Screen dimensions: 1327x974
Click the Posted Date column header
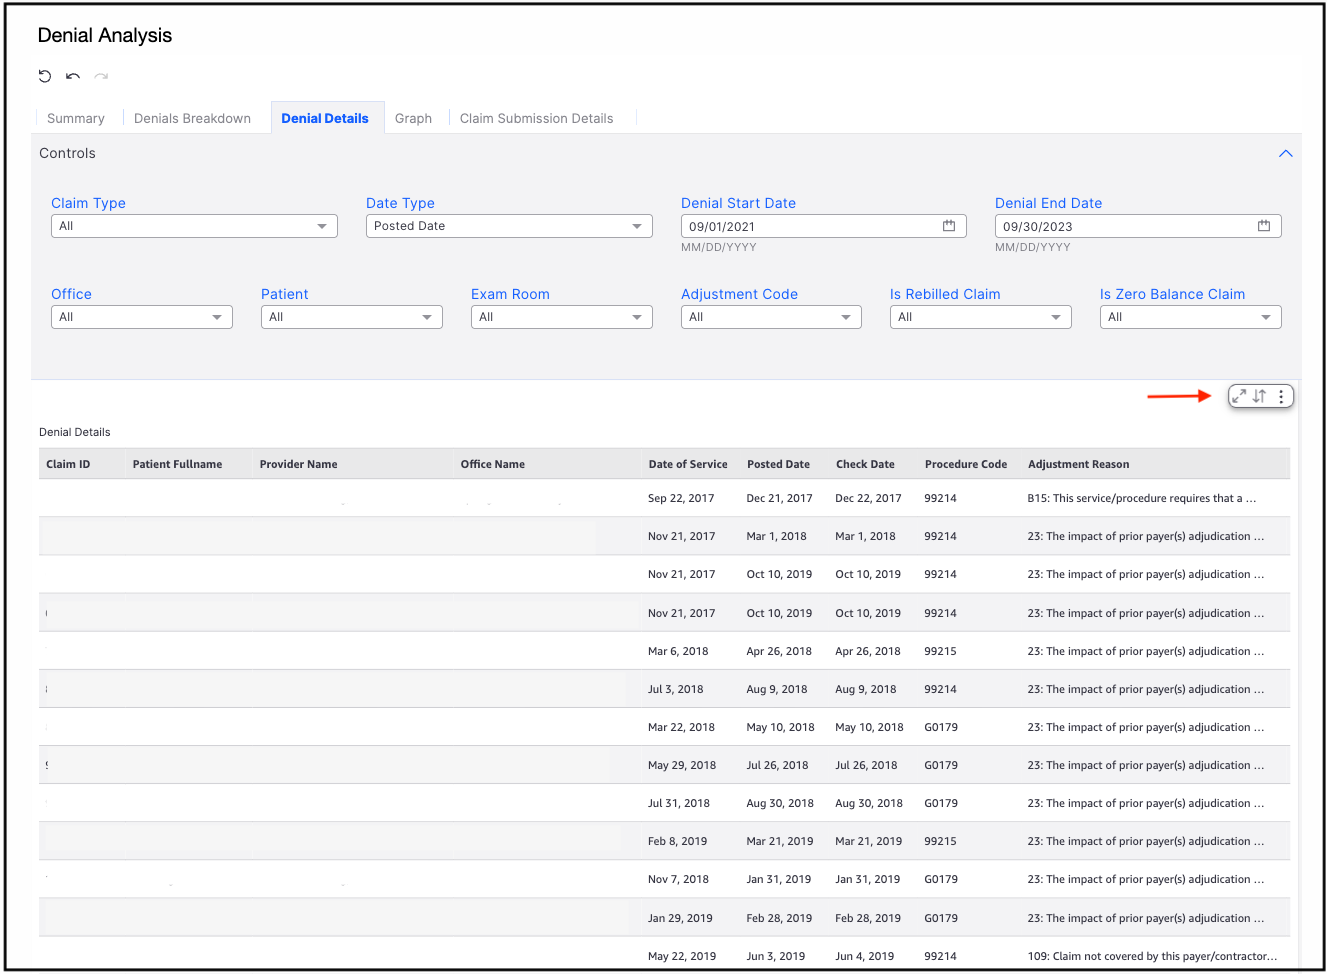pos(778,464)
